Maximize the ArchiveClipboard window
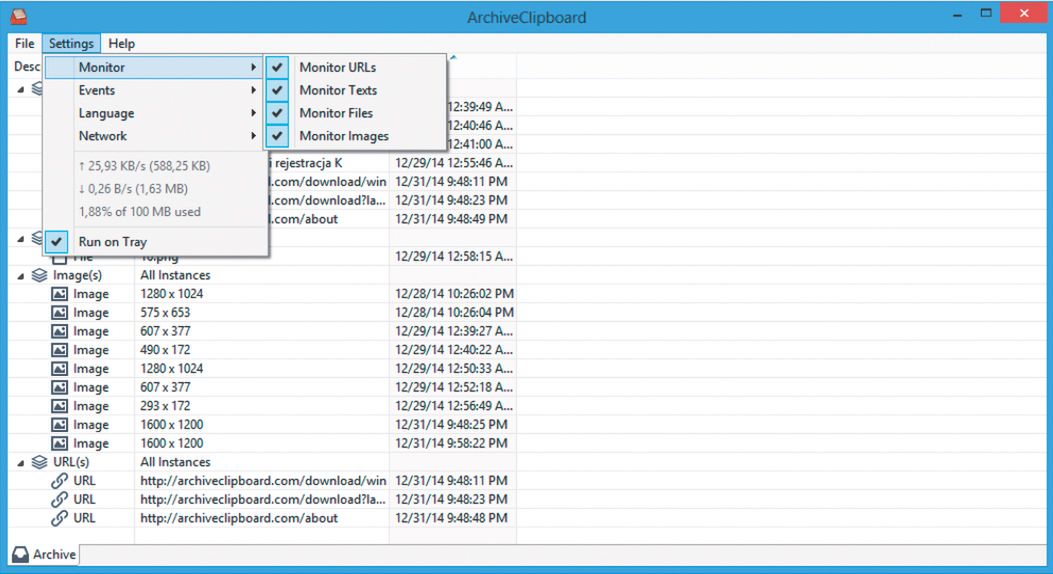Image resolution: width=1053 pixels, height=574 pixels. pyautogui.click(x=986, y=13)
